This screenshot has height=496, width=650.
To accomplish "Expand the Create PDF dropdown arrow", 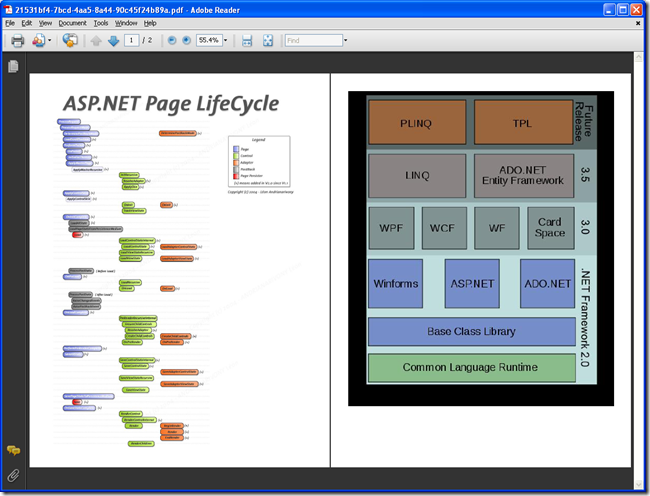I will (x=50, y=41).
